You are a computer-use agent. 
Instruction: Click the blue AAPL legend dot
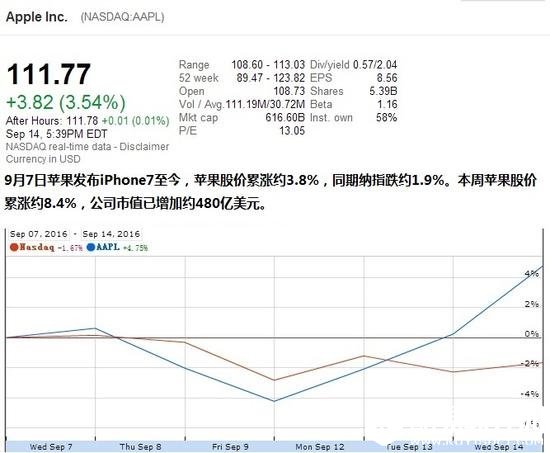[91, 247]
